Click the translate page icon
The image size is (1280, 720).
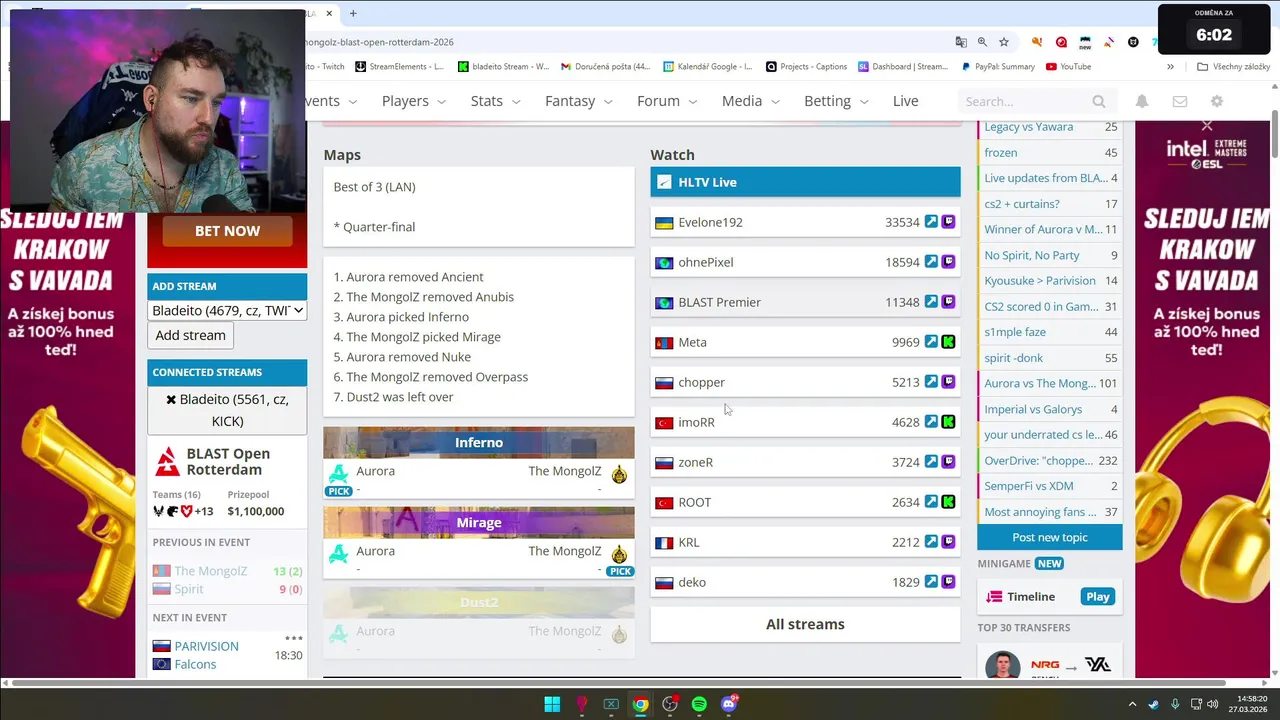tap(961, 42)
